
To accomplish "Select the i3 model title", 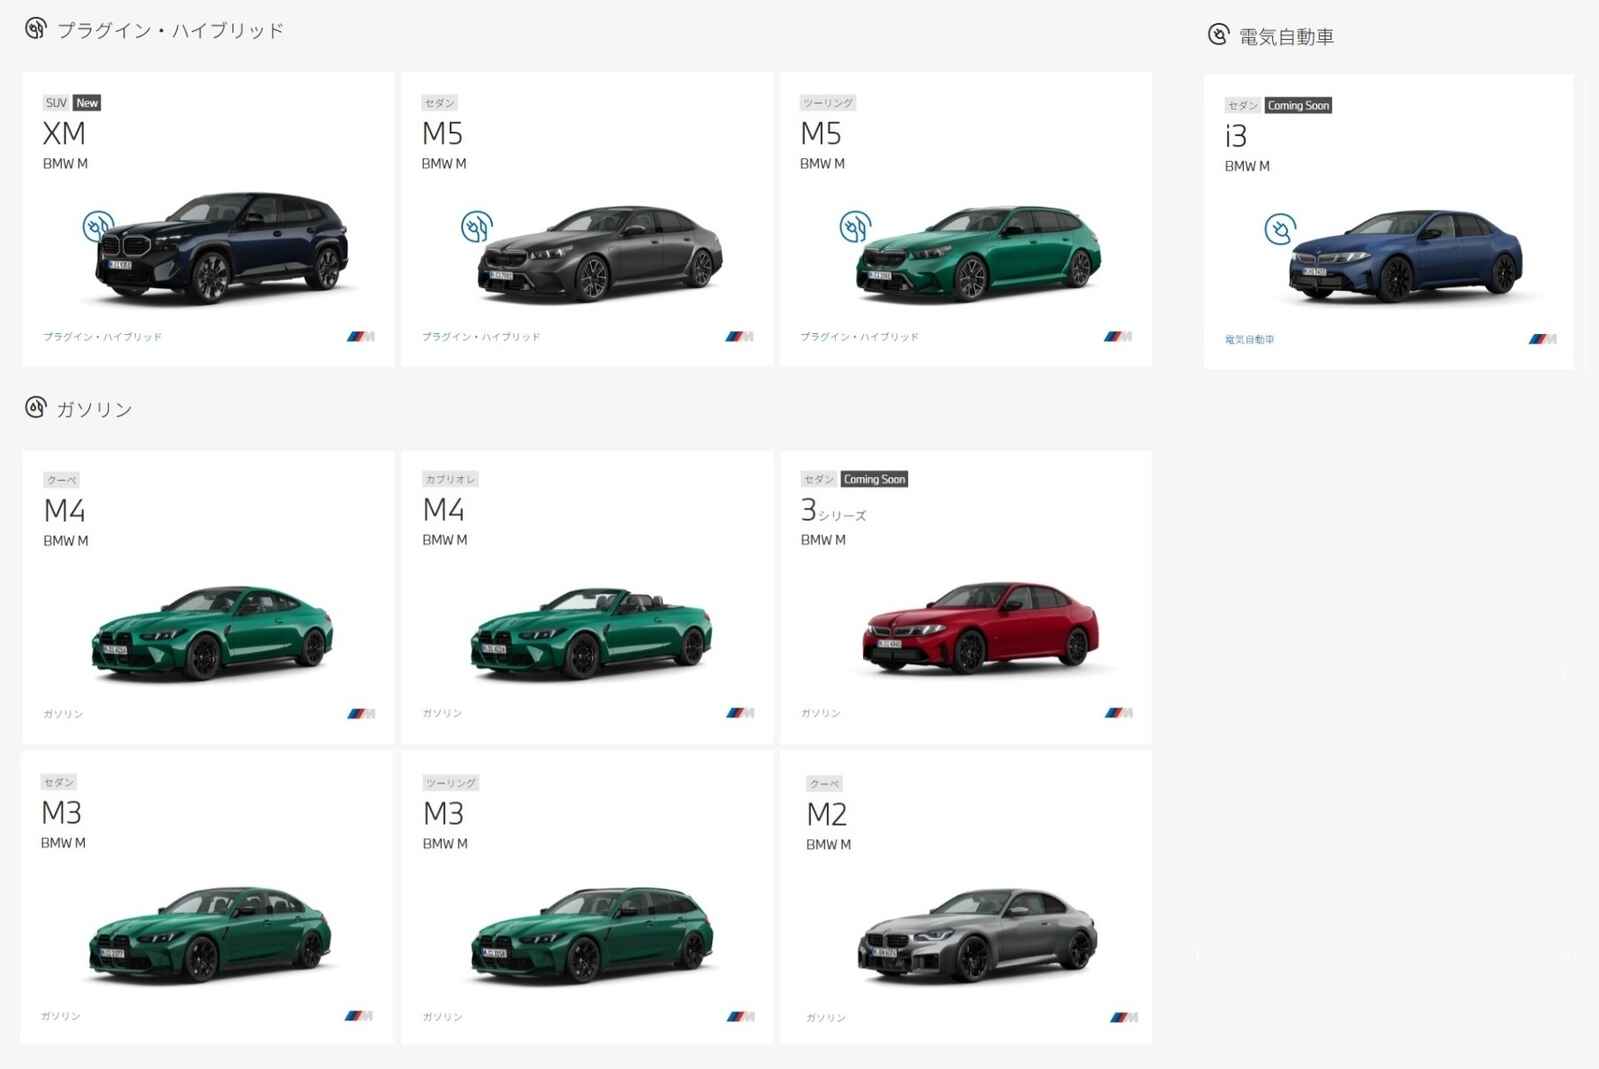I will coord(1236,136).
